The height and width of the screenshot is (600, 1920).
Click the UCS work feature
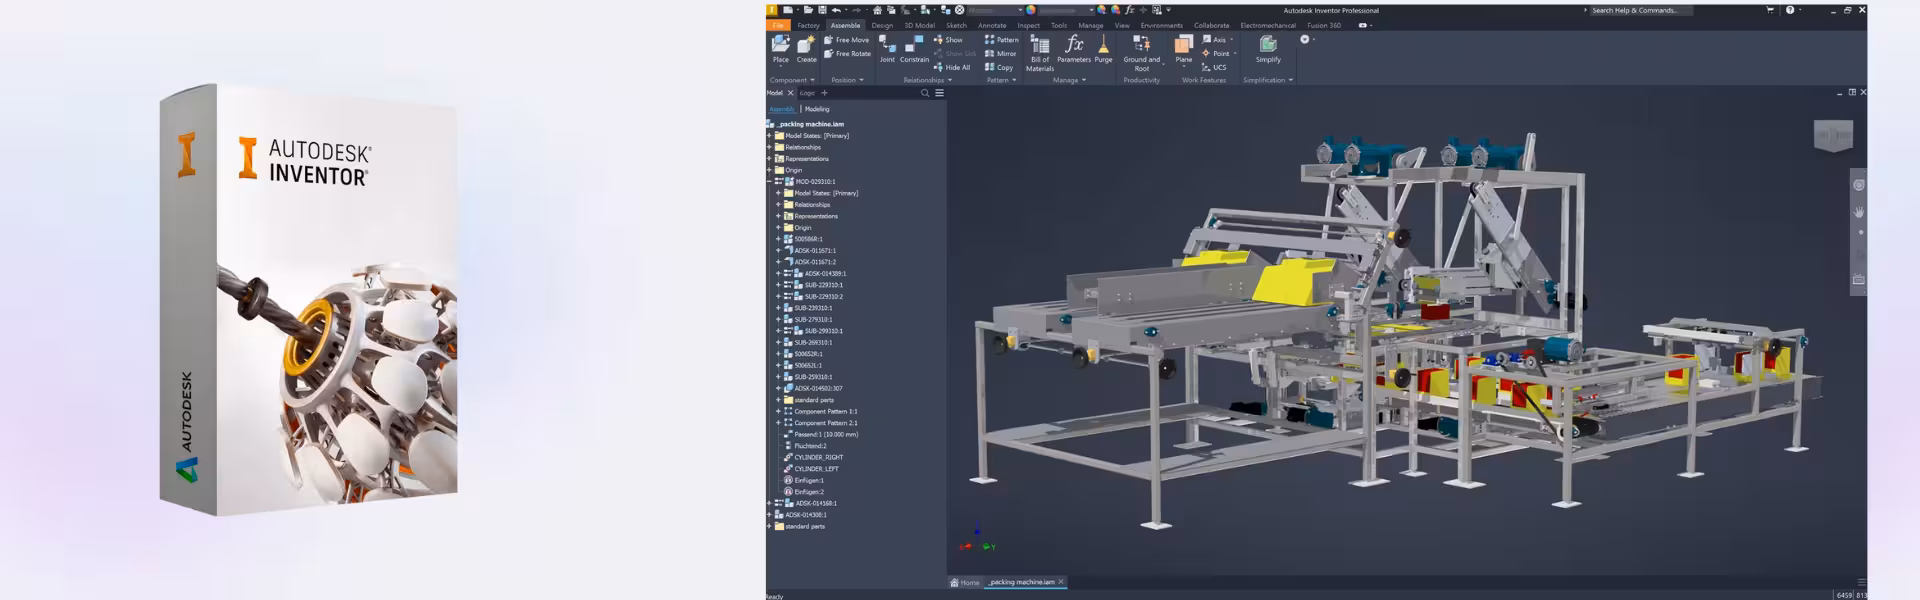coord(1214,68)
